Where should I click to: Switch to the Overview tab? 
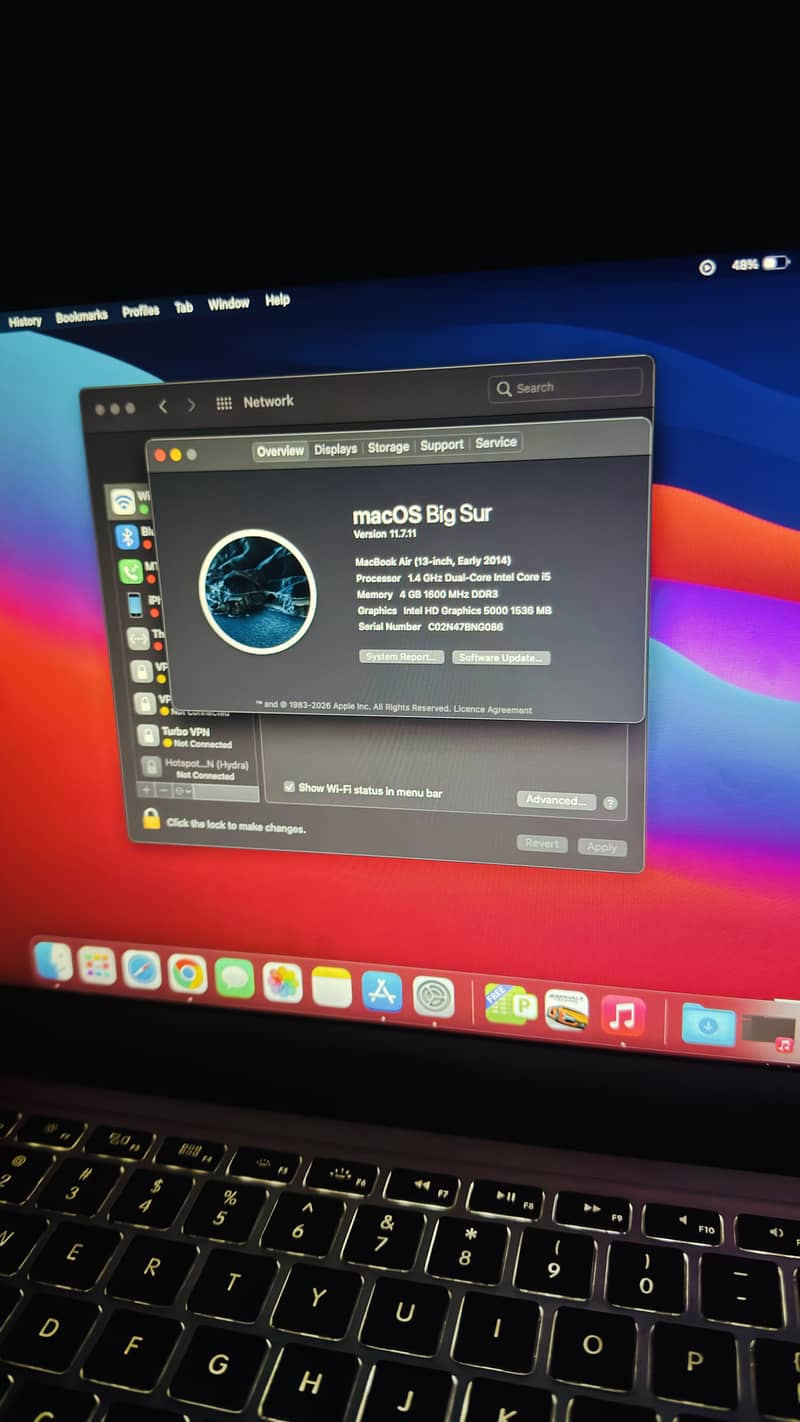click(x=280, y=451)
